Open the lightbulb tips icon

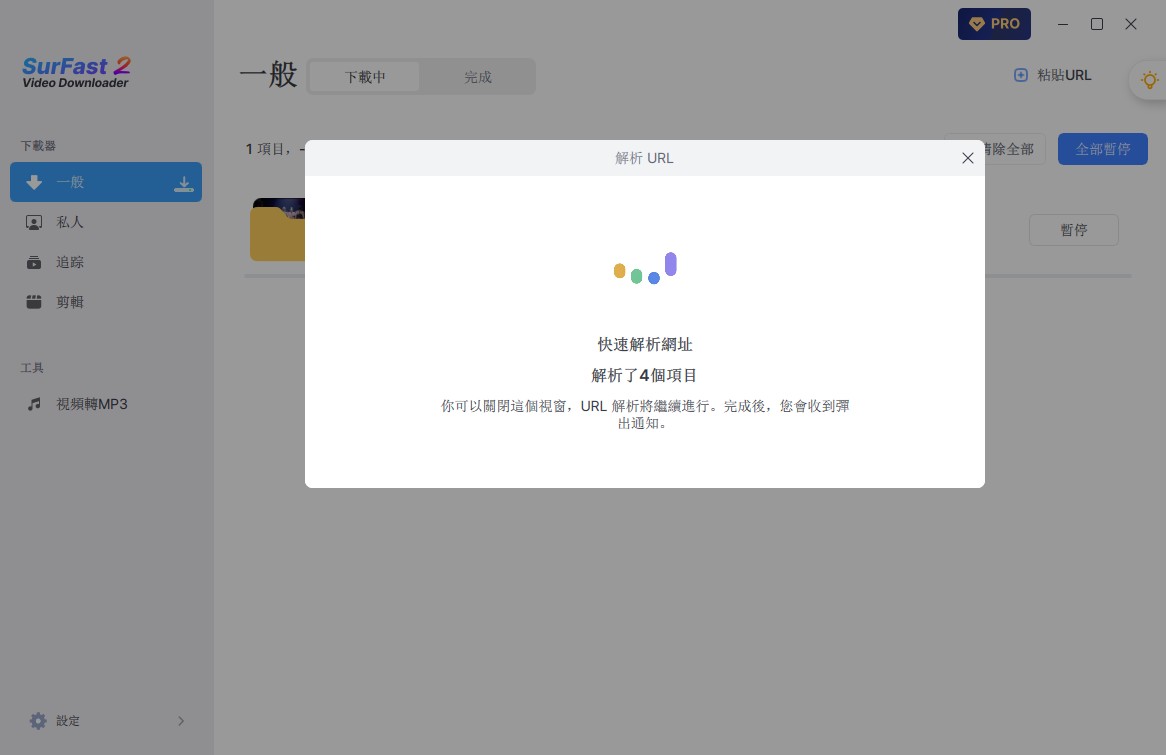[1150, 80]
